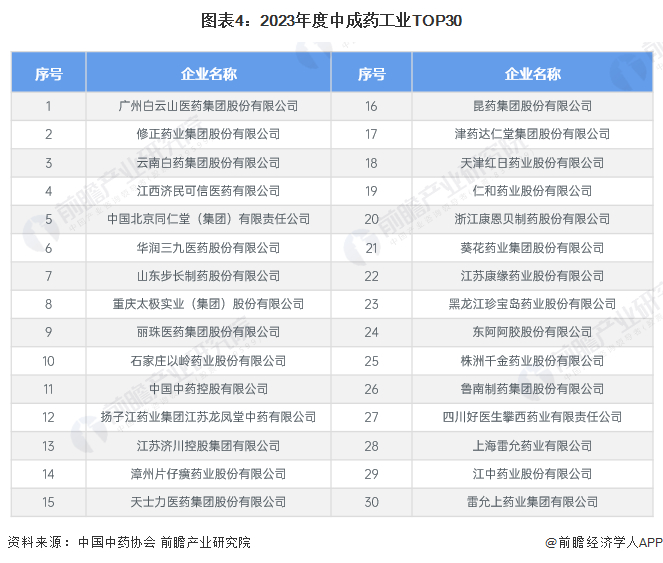Click rank number 23 cell
Screen dimensions: 663x563
(371, 304)
